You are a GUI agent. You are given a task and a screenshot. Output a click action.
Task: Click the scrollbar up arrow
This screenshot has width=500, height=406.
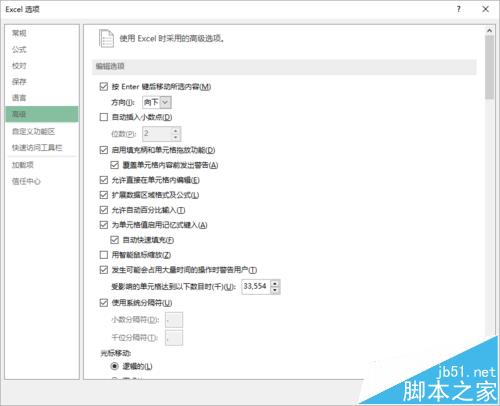489,31
